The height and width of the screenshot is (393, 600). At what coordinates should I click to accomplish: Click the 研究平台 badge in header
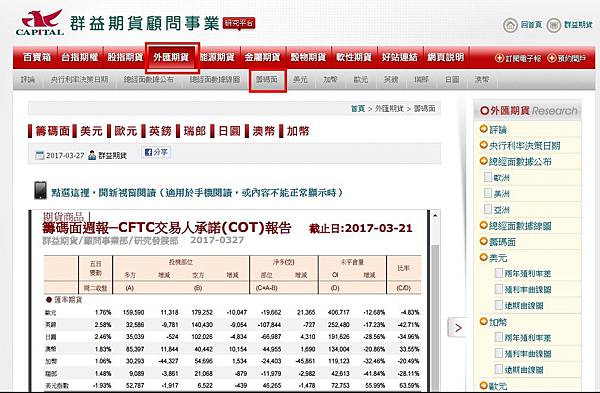[239, 23]
